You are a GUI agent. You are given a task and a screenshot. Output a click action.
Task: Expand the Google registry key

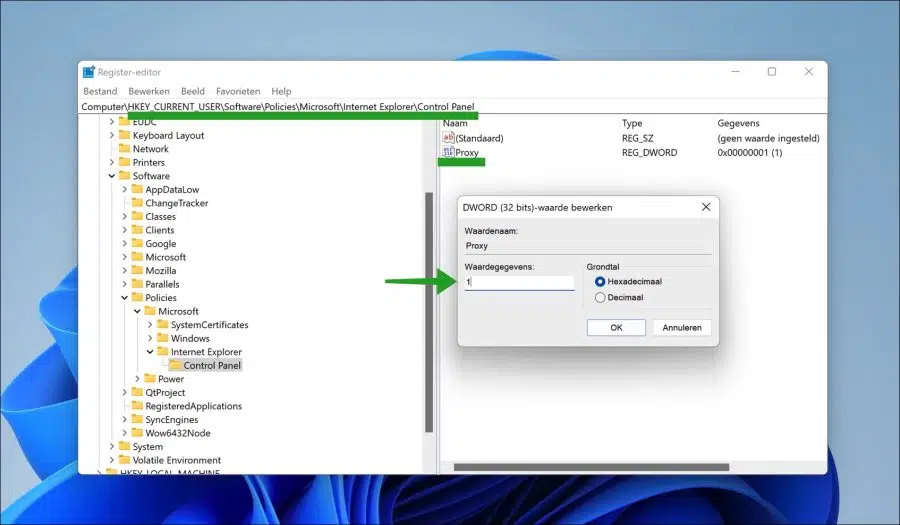pyautogui.click(x=125, y=243)
